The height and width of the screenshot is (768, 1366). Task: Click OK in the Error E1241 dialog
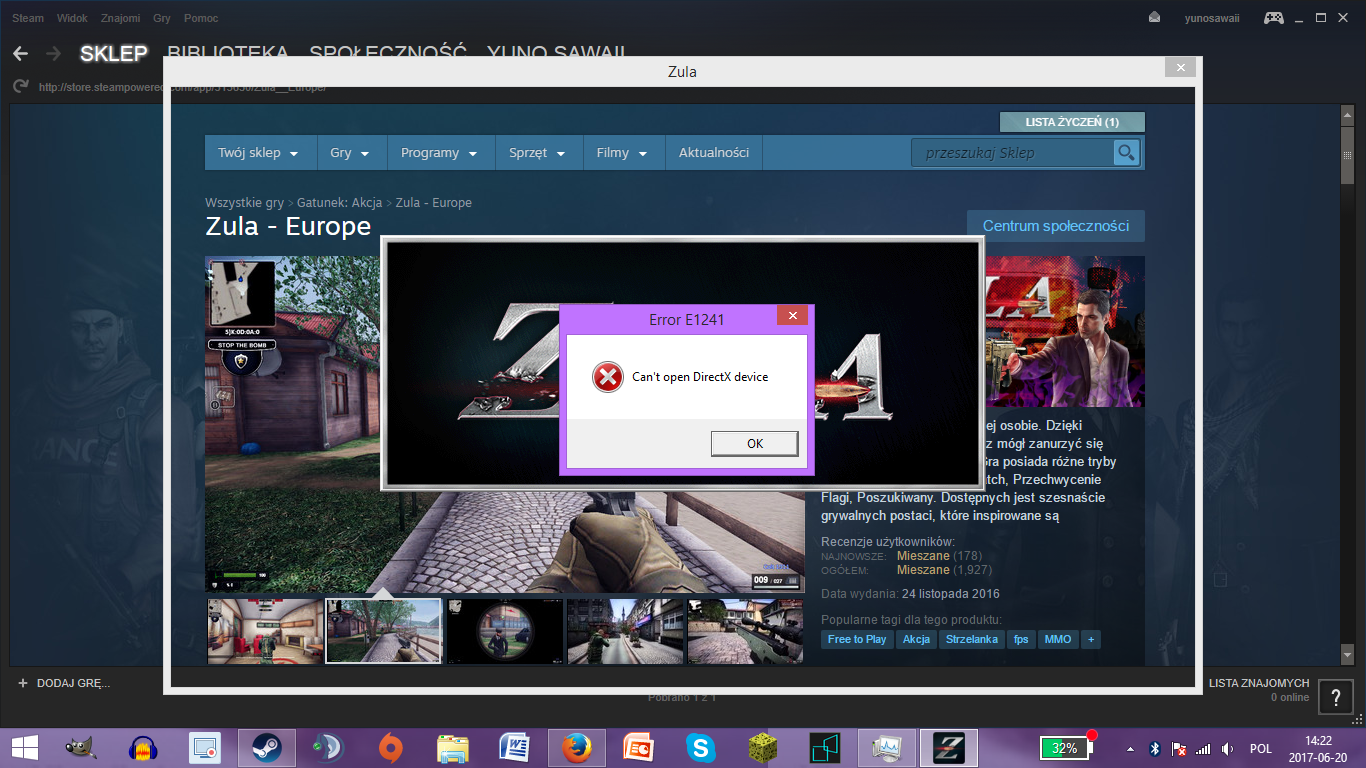pos(754,443)
